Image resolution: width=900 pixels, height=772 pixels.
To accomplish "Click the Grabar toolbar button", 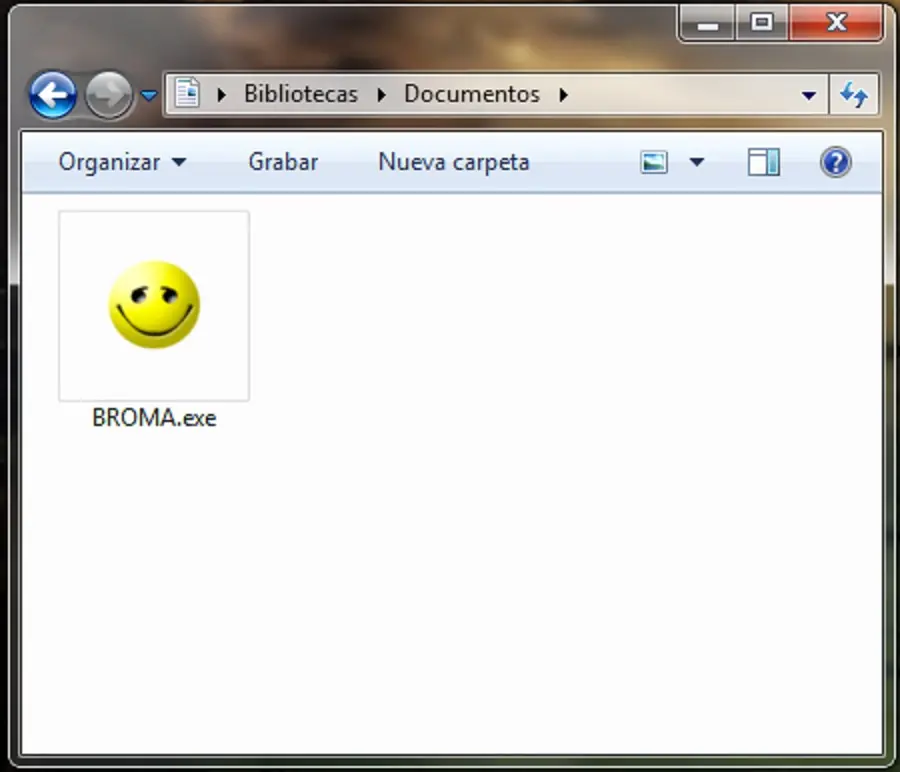I will click(283, 162).
